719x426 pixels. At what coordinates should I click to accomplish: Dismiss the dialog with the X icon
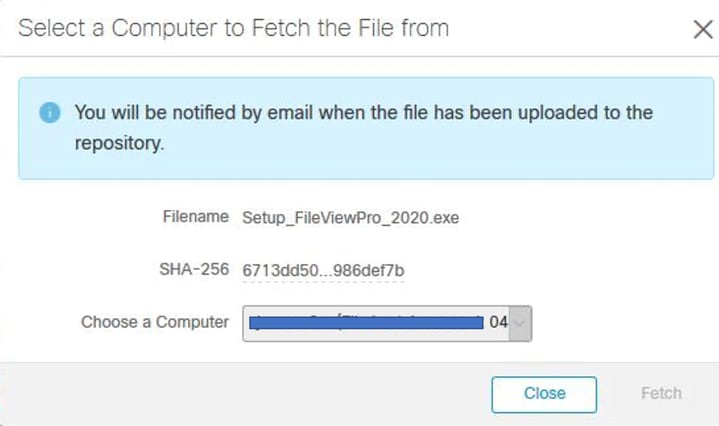click(x=702, y=30)
